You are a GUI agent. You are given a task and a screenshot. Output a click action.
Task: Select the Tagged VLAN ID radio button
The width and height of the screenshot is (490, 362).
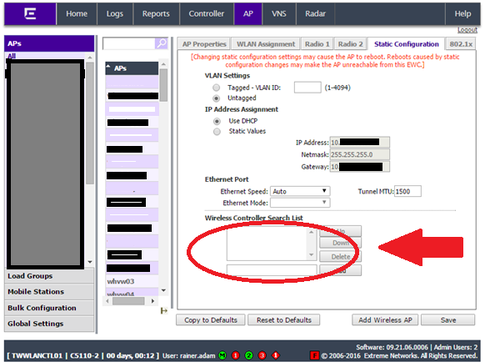(216, 88)
